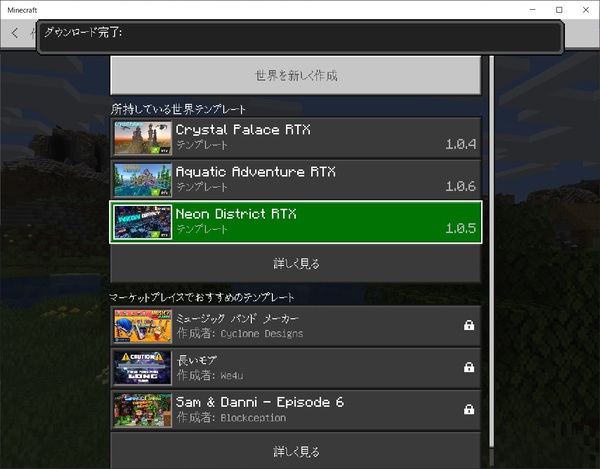Open the Sam & Danni - Episode 6 title

[260, 402]
